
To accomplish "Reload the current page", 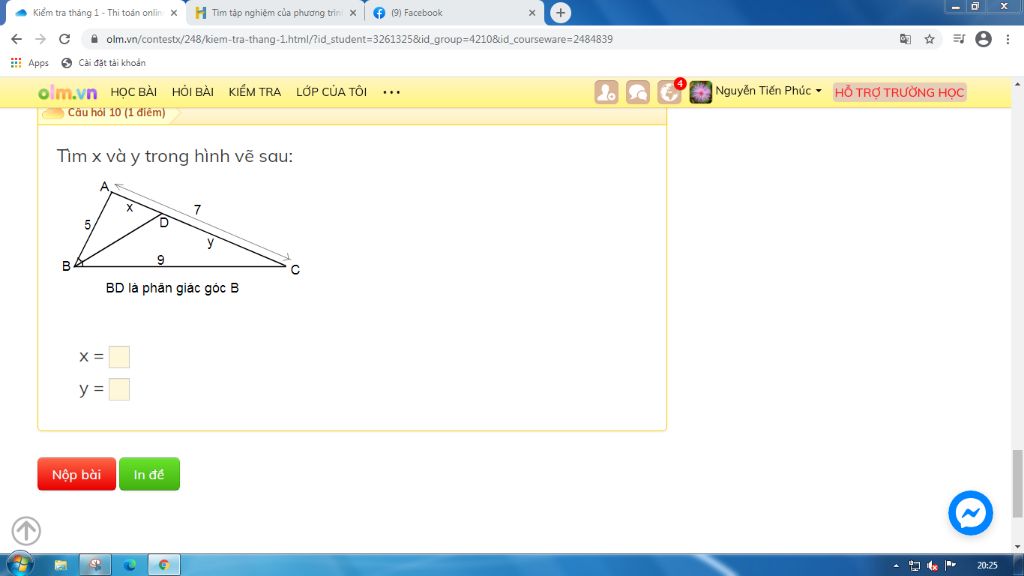I will (64, 39).
